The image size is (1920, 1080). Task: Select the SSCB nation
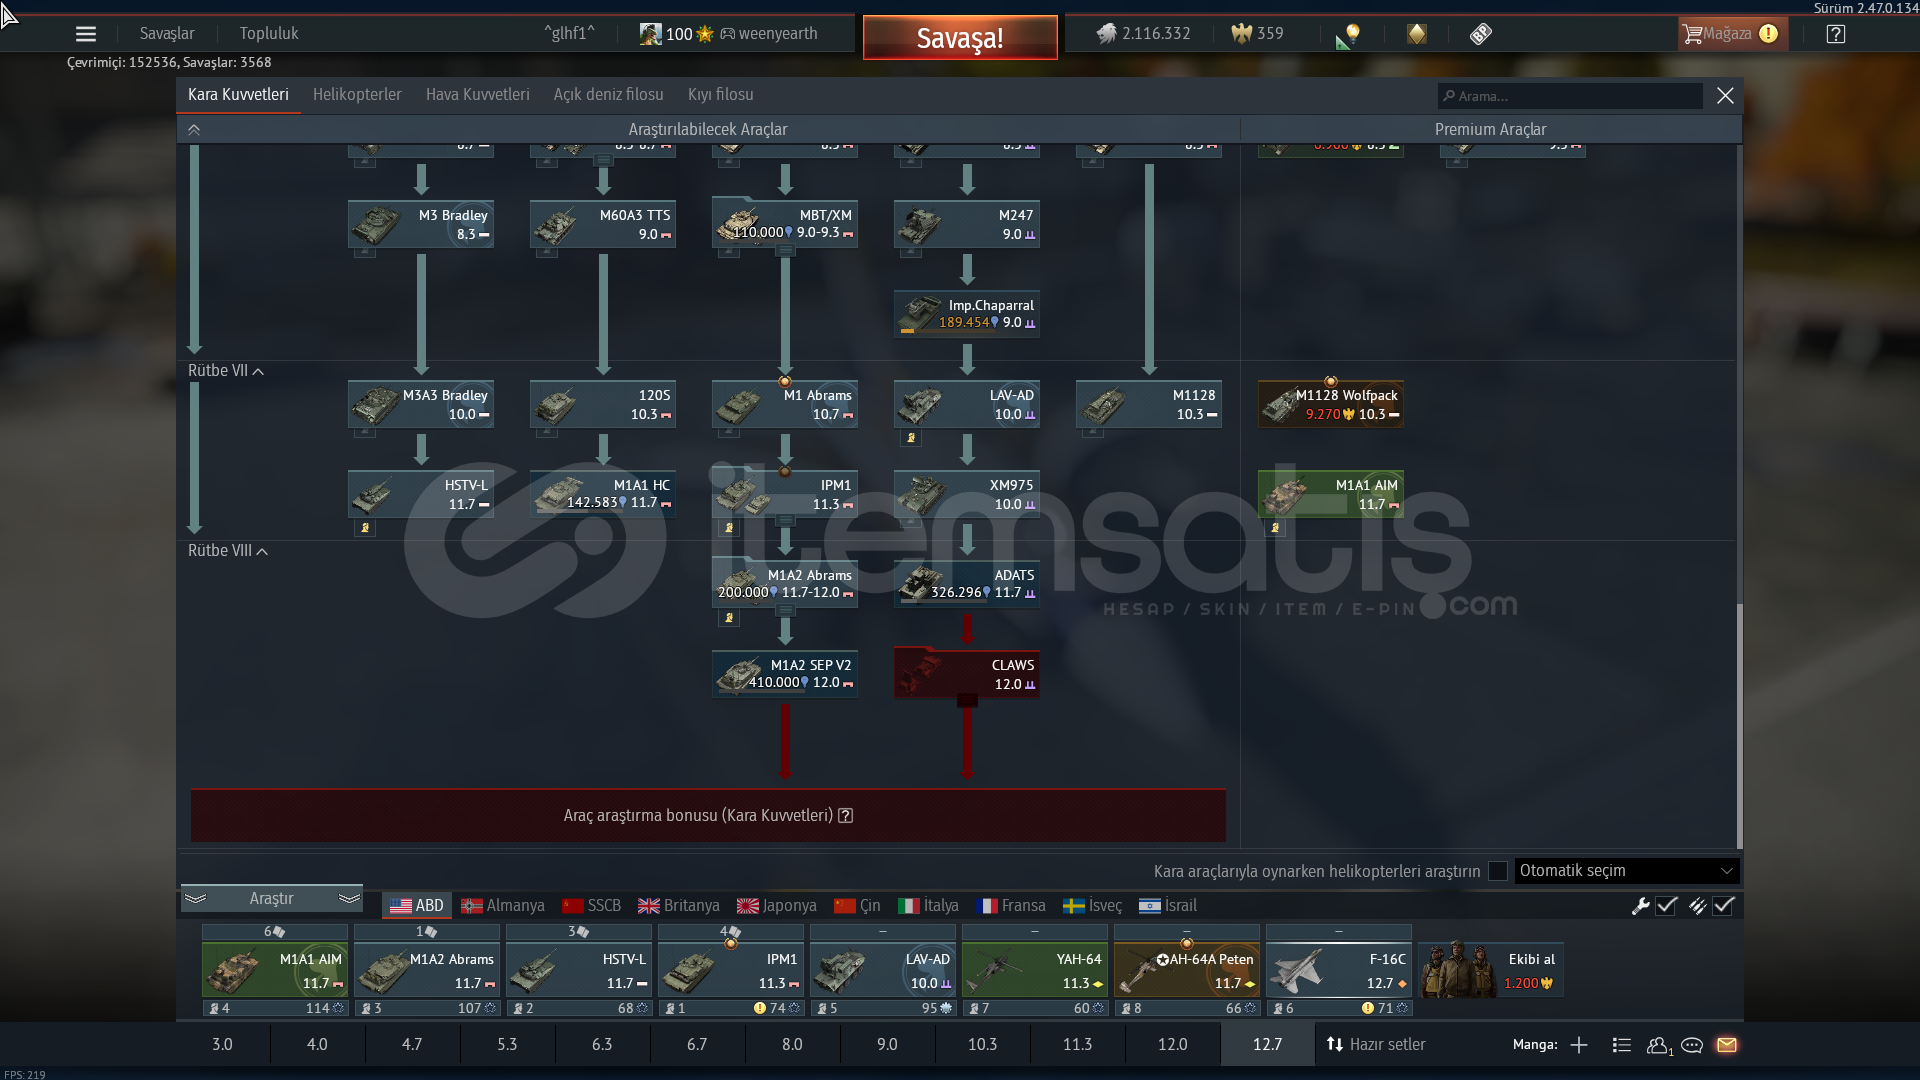click(x=592, y=906)
